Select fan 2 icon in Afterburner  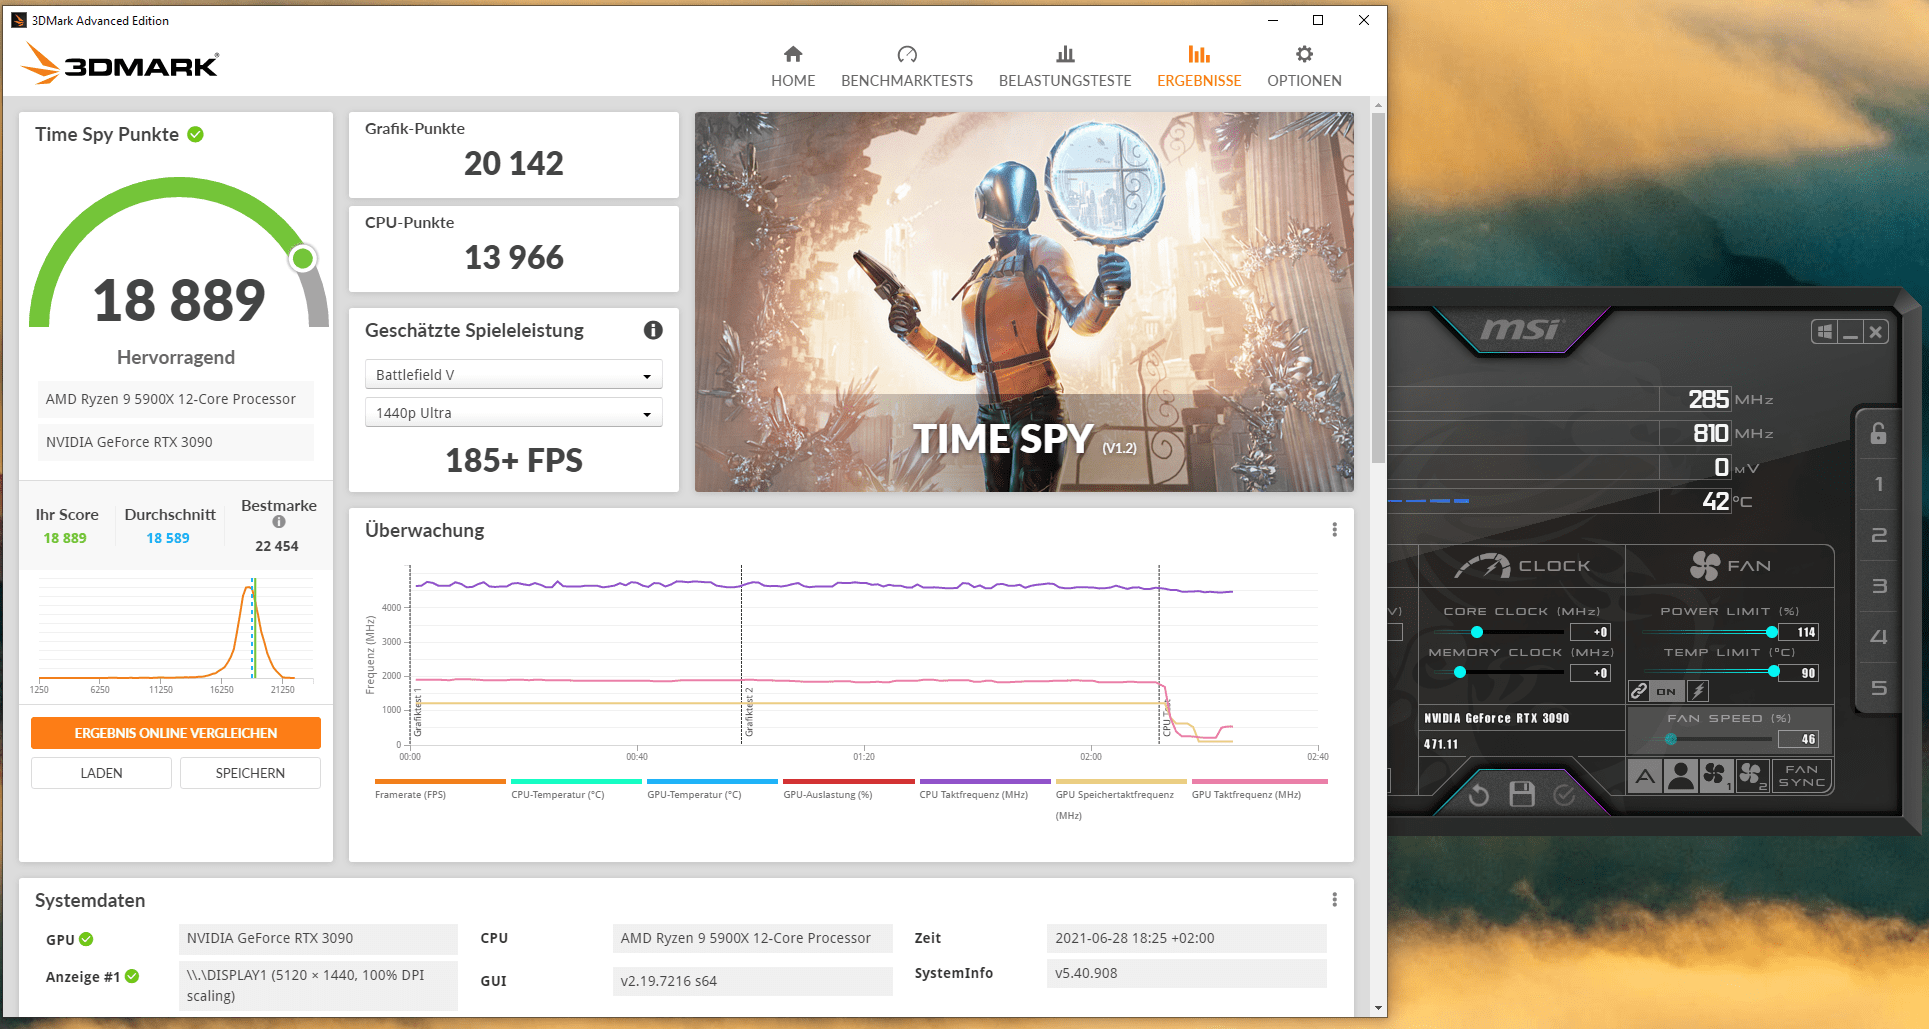point(1752,776)
